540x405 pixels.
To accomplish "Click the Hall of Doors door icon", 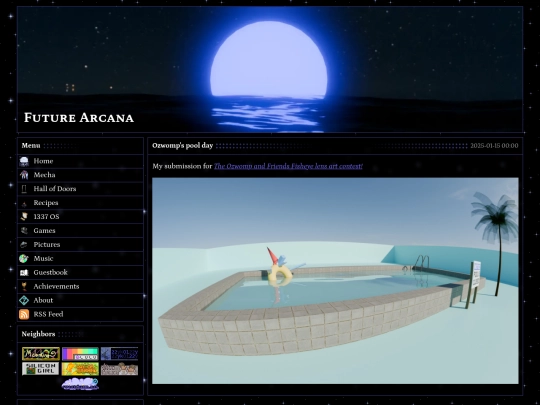I will [24, 189].
